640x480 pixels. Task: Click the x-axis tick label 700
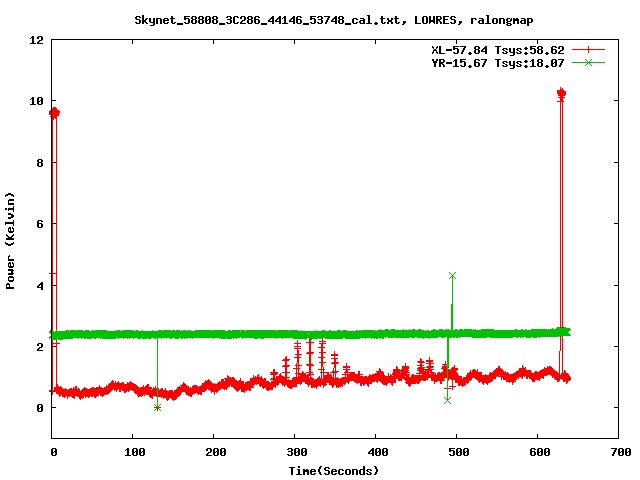[621, 452]
